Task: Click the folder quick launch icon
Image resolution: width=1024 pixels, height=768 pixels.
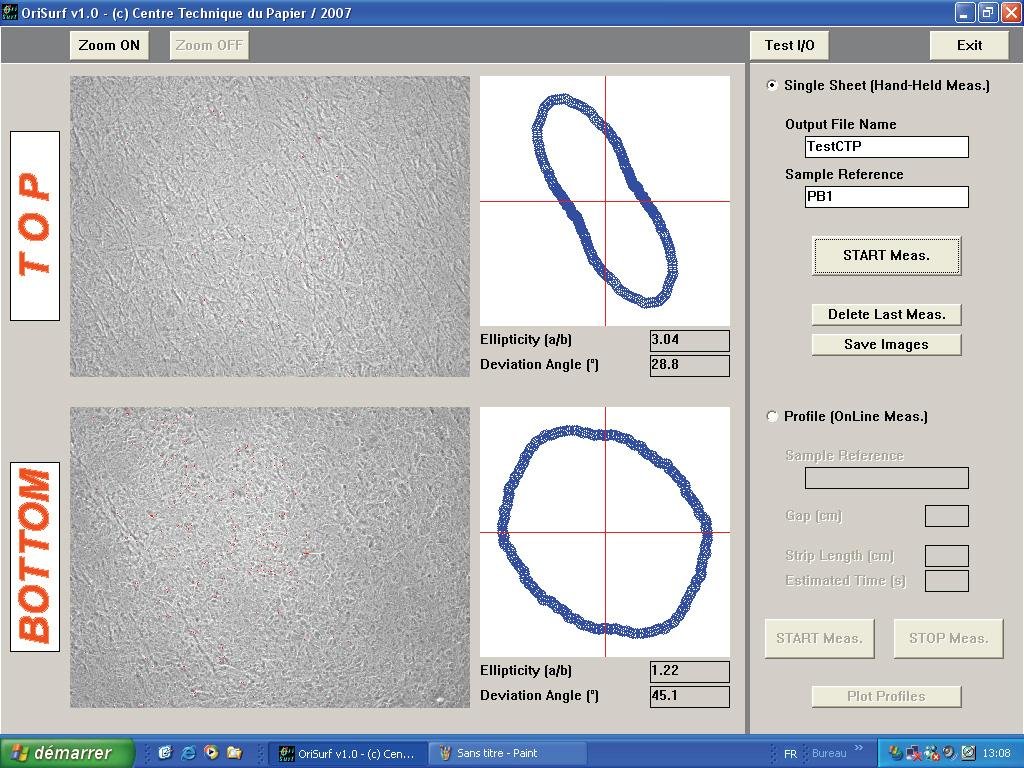Action: [x=234, y=753]
